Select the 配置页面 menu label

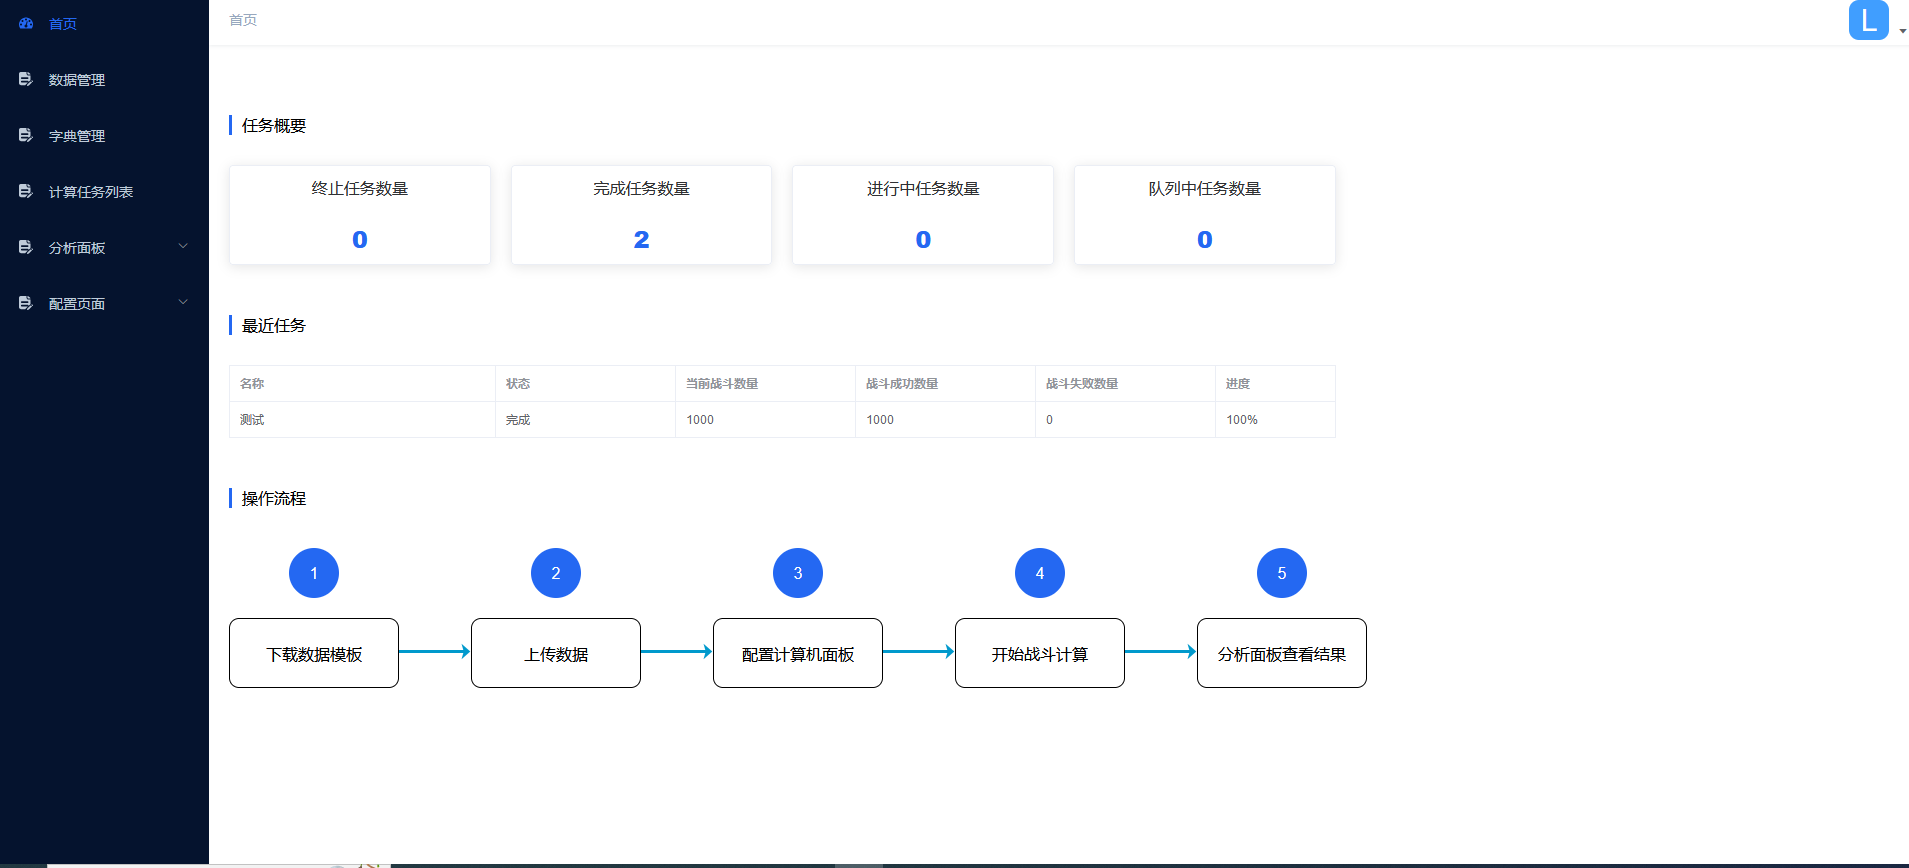[77, 304]
